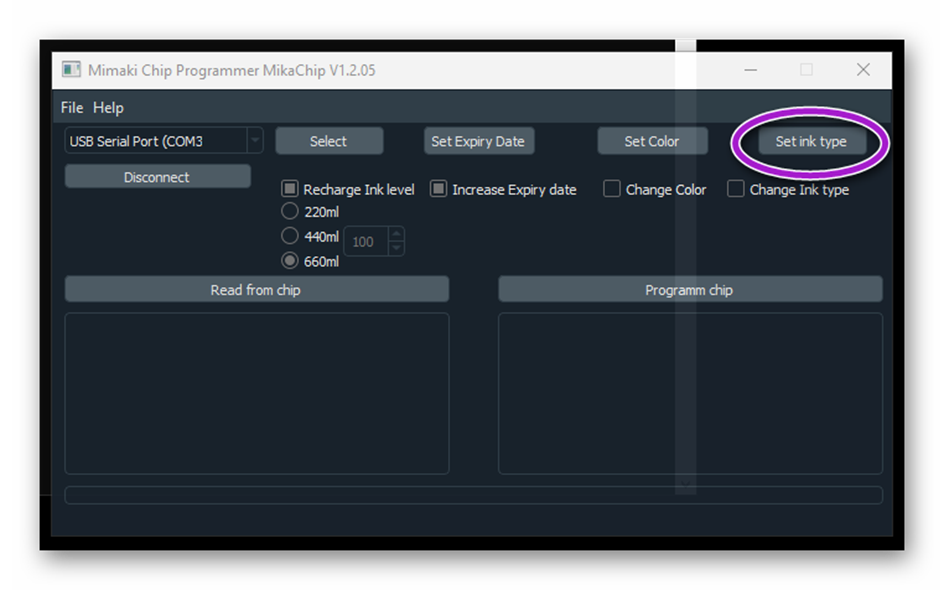
Task: Click the Set ink type button
Action: tap(812, 141)
